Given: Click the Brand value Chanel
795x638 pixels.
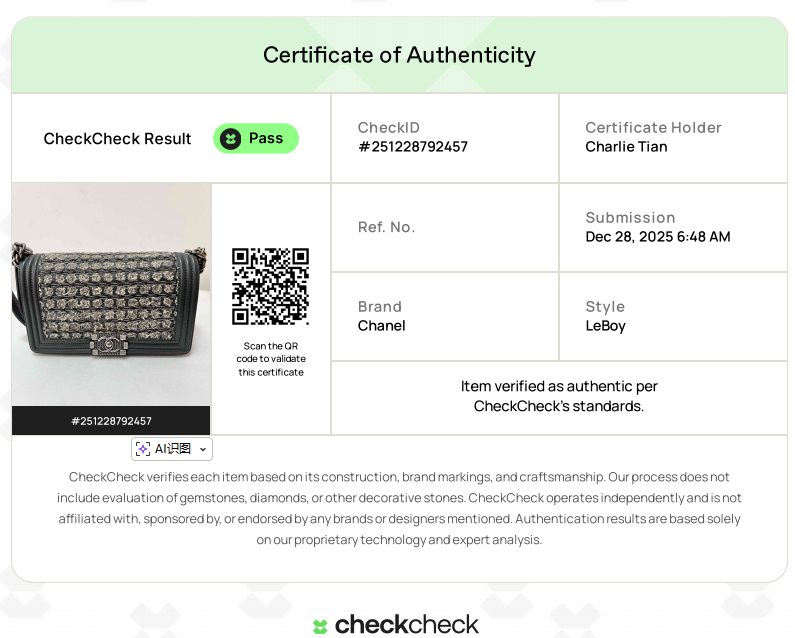Looking at the screenshot, I should click(x=381, y=326).
